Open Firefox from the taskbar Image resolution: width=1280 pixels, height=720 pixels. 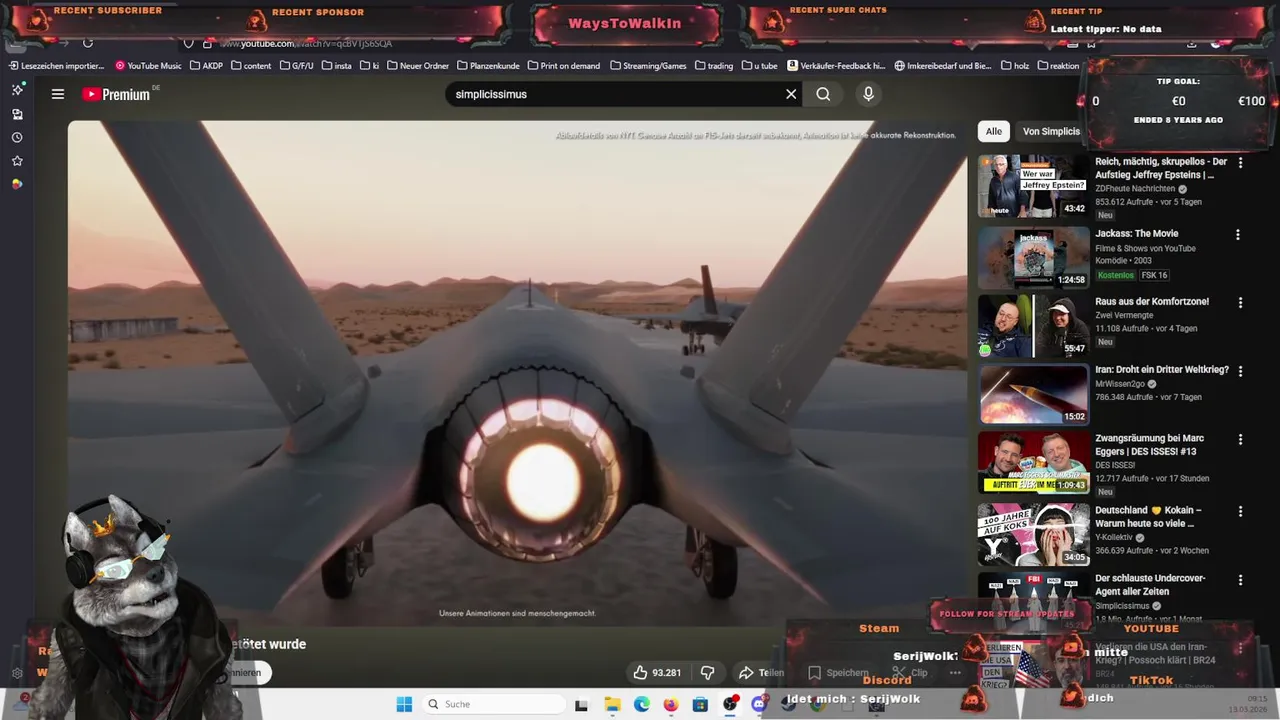670,704
